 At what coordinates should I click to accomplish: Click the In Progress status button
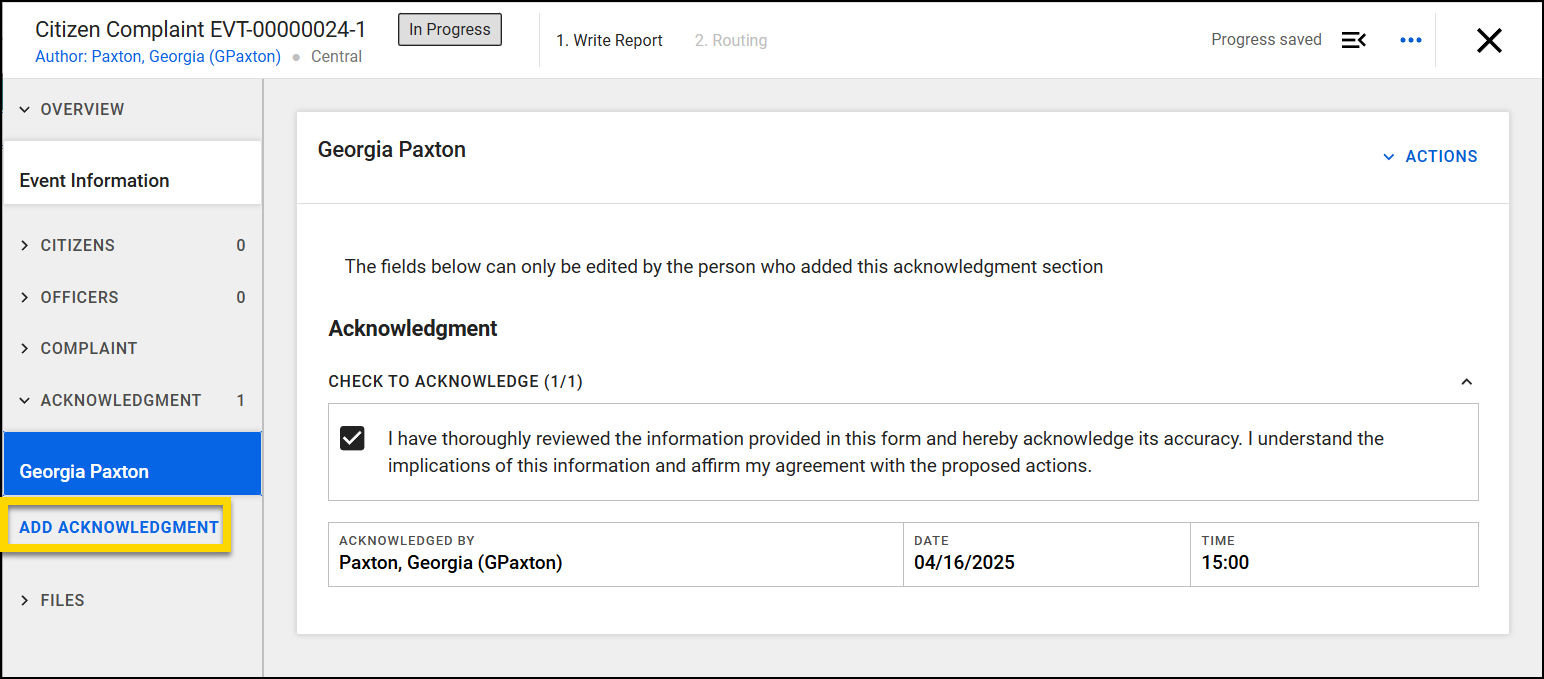point(449,29)
